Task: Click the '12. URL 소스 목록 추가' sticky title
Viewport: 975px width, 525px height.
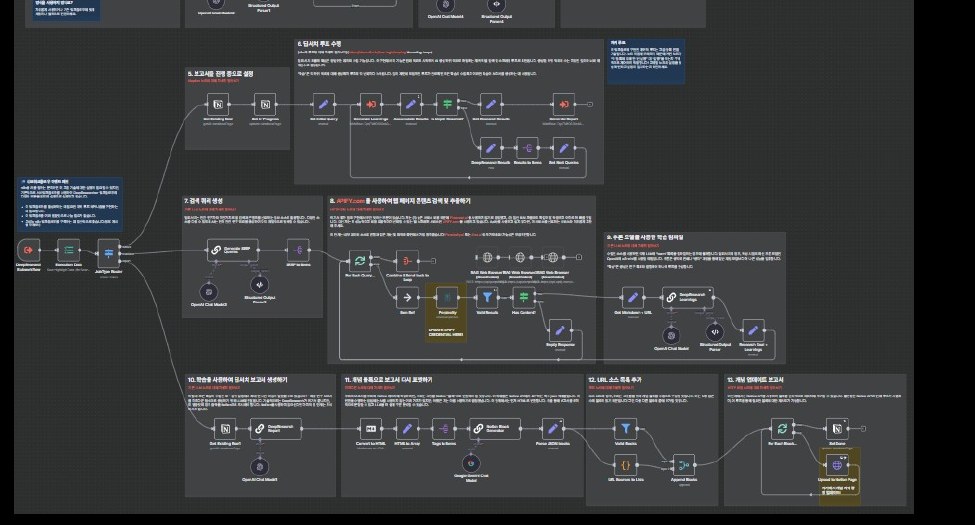Action: 615,379
